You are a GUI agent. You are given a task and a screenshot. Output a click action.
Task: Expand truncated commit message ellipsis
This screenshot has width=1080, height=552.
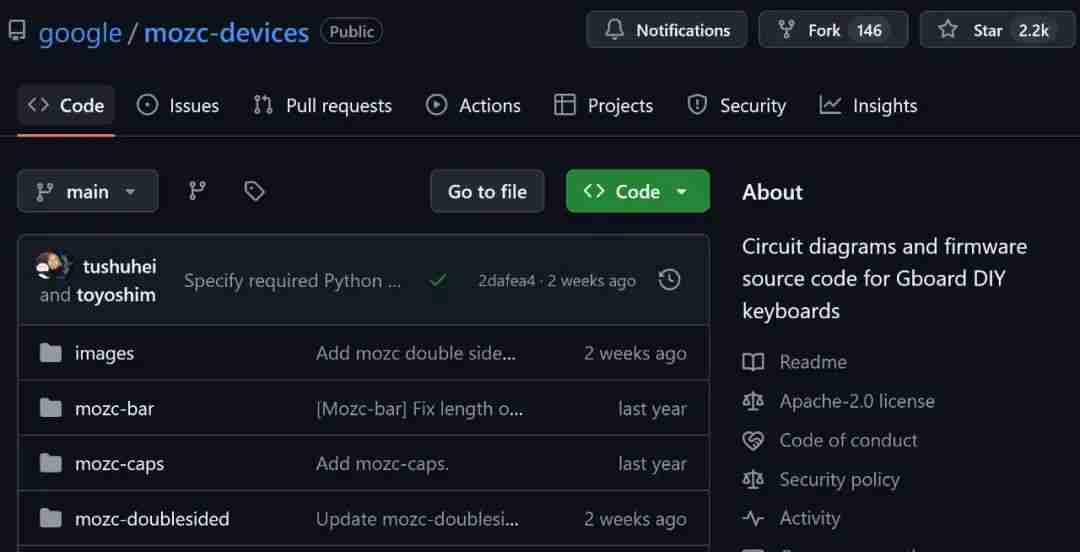[393, 281]
